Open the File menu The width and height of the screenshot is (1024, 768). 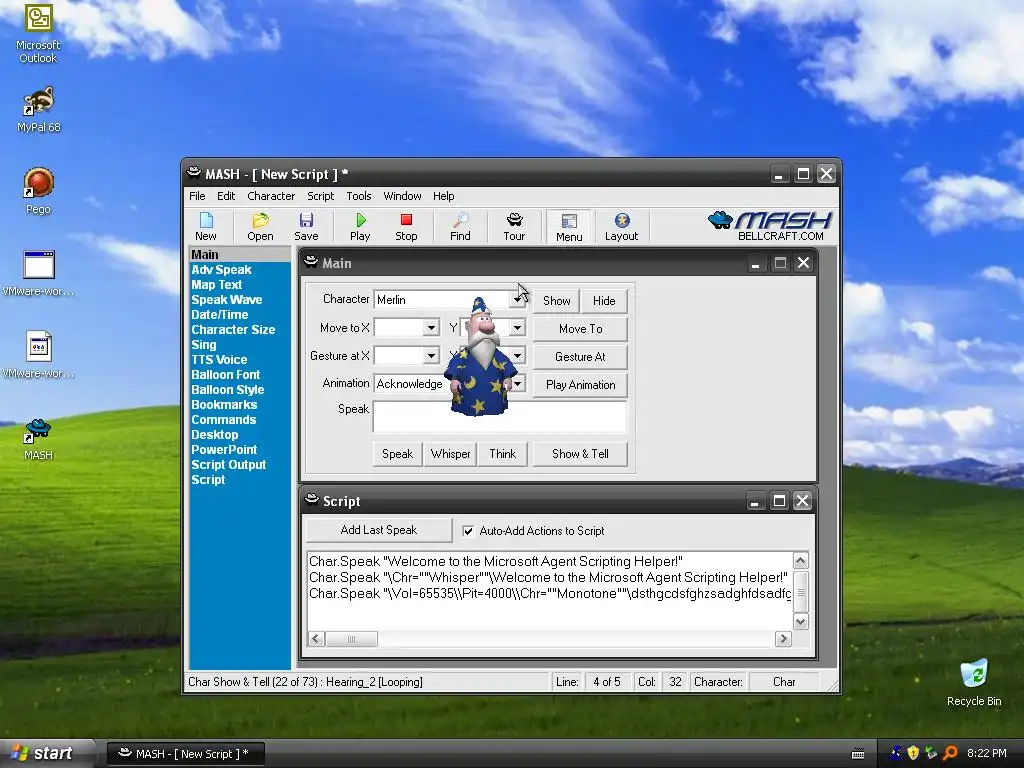click(x=197, y=196)
